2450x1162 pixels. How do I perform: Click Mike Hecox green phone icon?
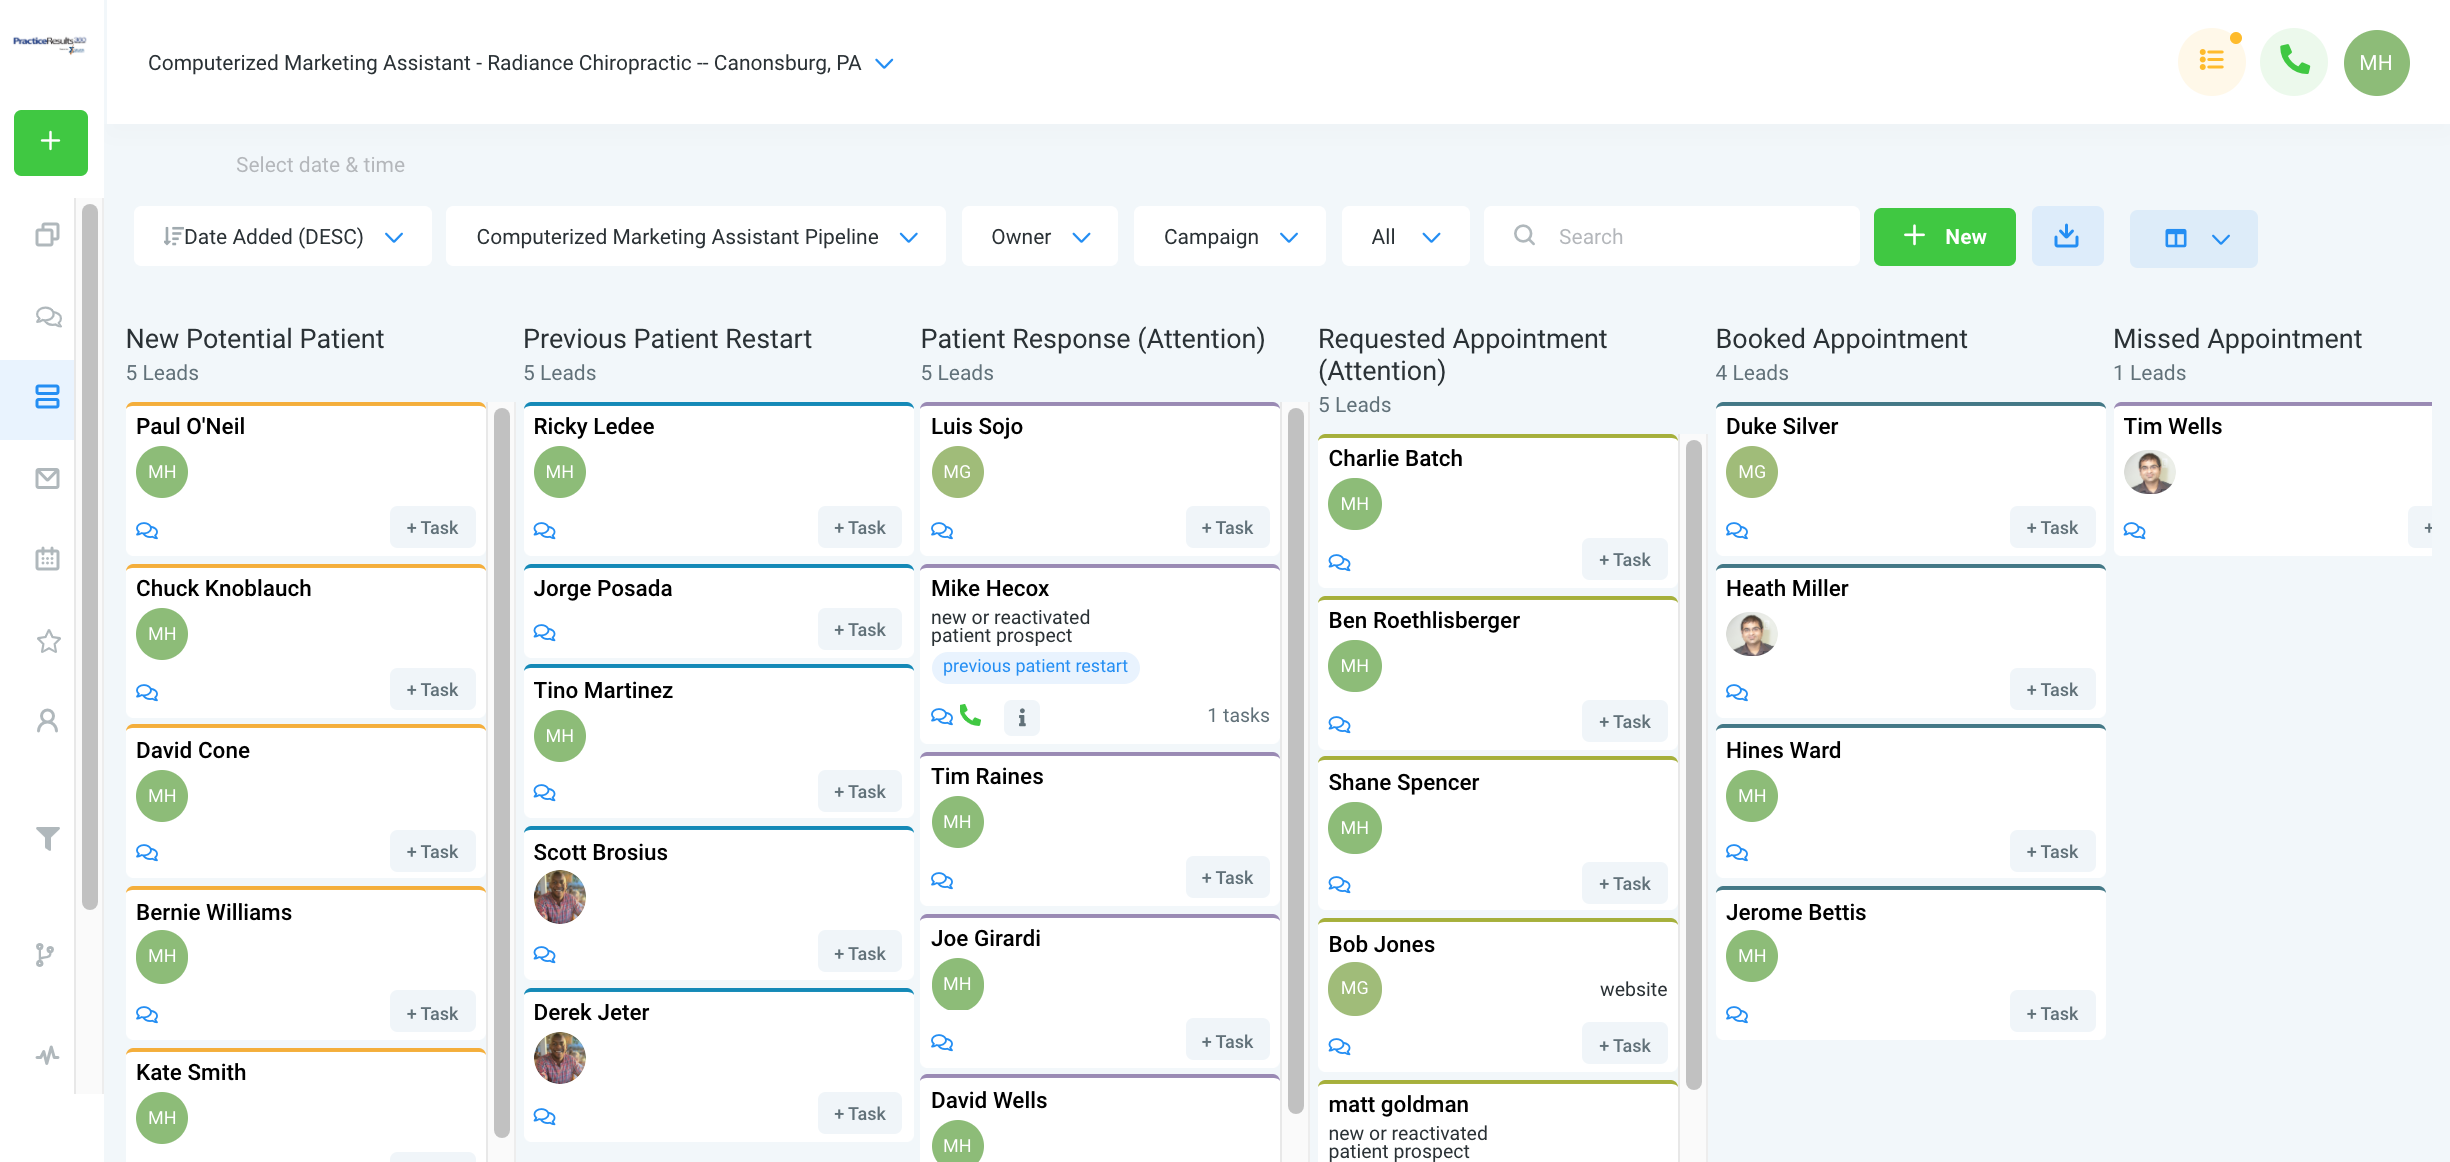(970, 715)
